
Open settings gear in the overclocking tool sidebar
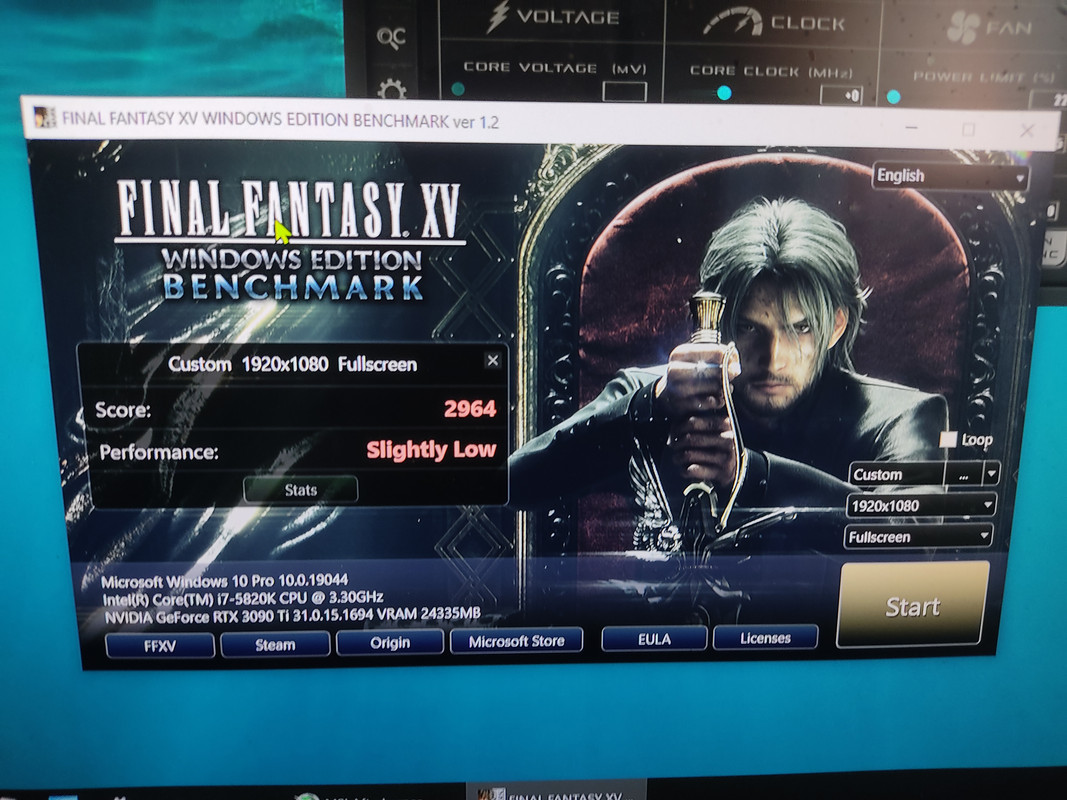392,89
